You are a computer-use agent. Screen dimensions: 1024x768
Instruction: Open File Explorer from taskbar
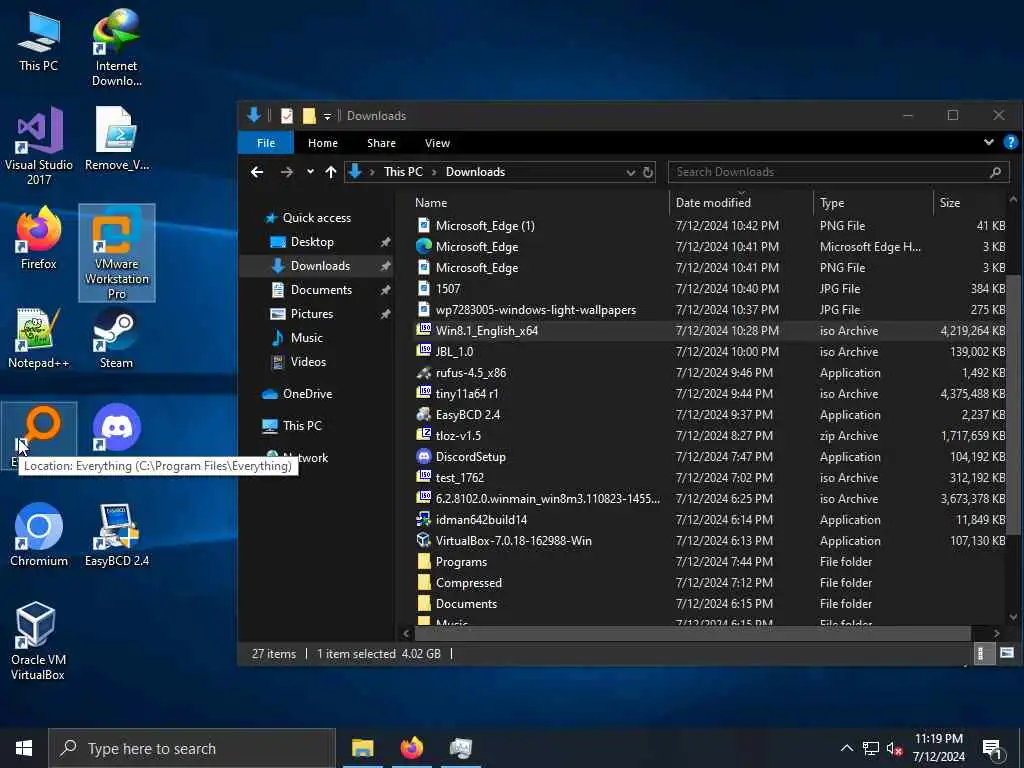[x=363, y=748]
